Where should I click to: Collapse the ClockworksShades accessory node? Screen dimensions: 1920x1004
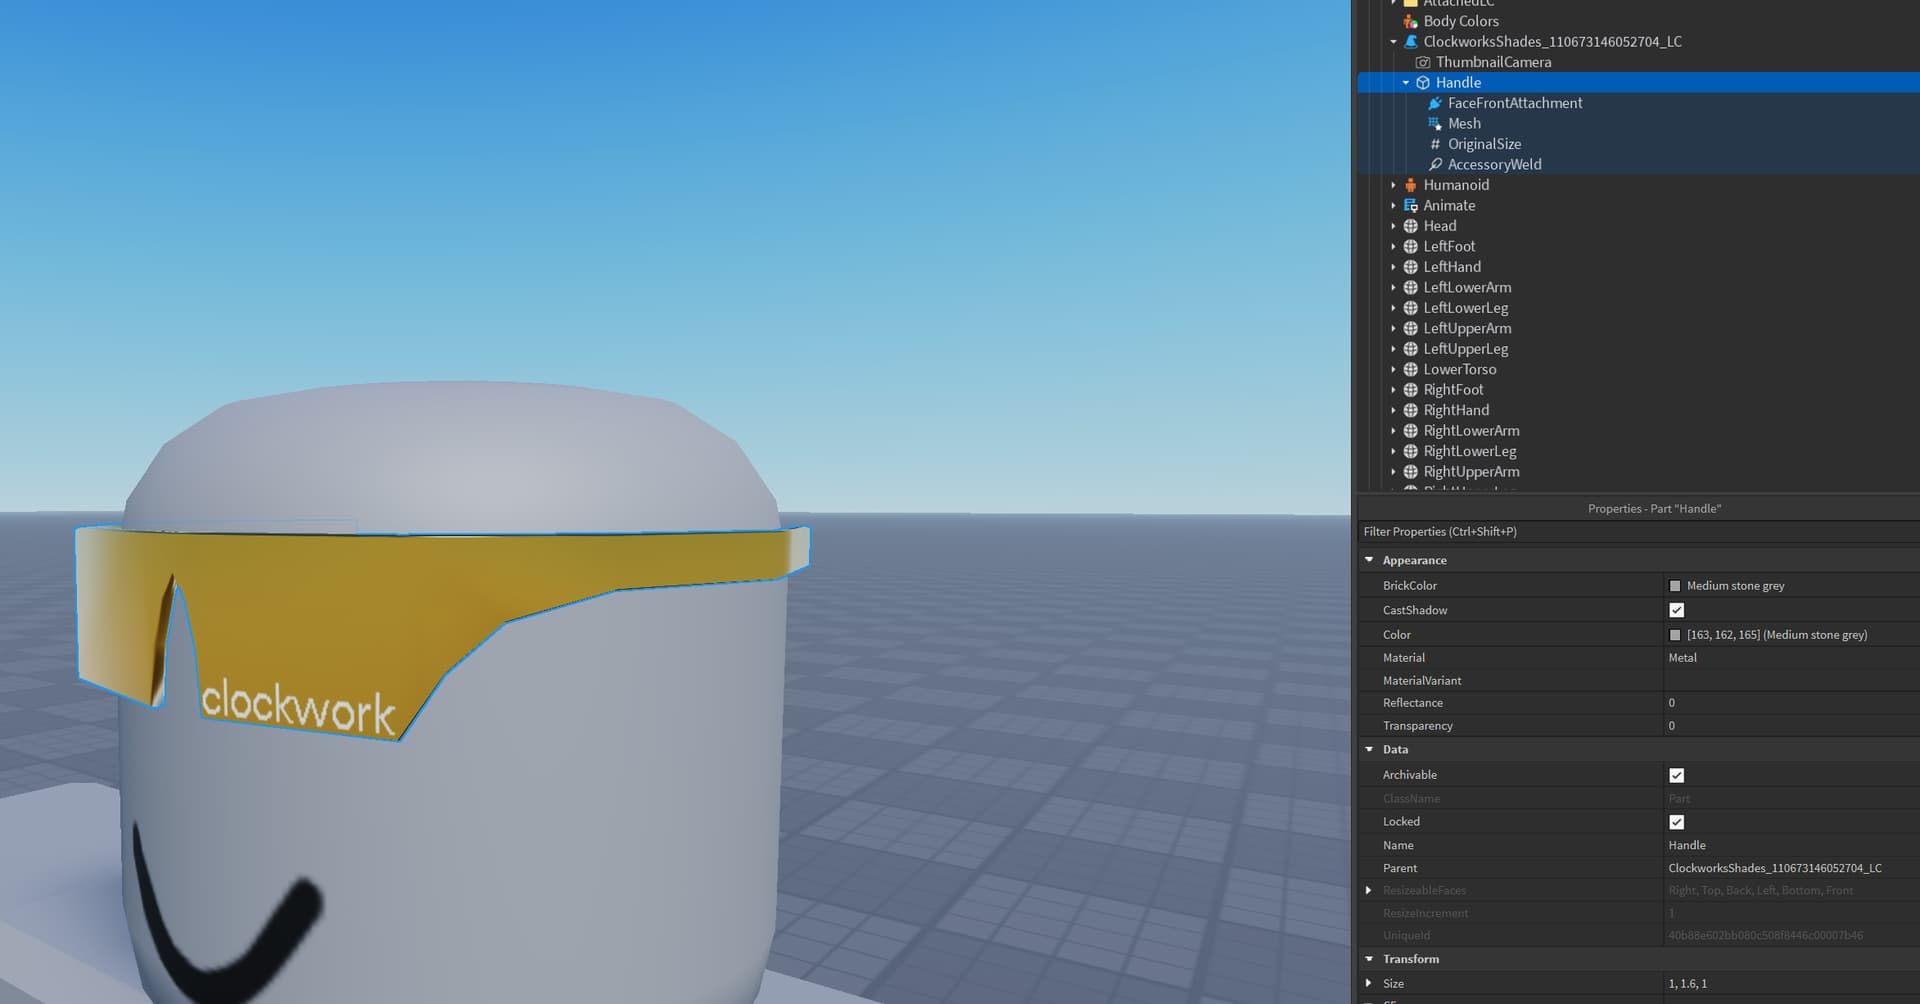point(1393,42)
